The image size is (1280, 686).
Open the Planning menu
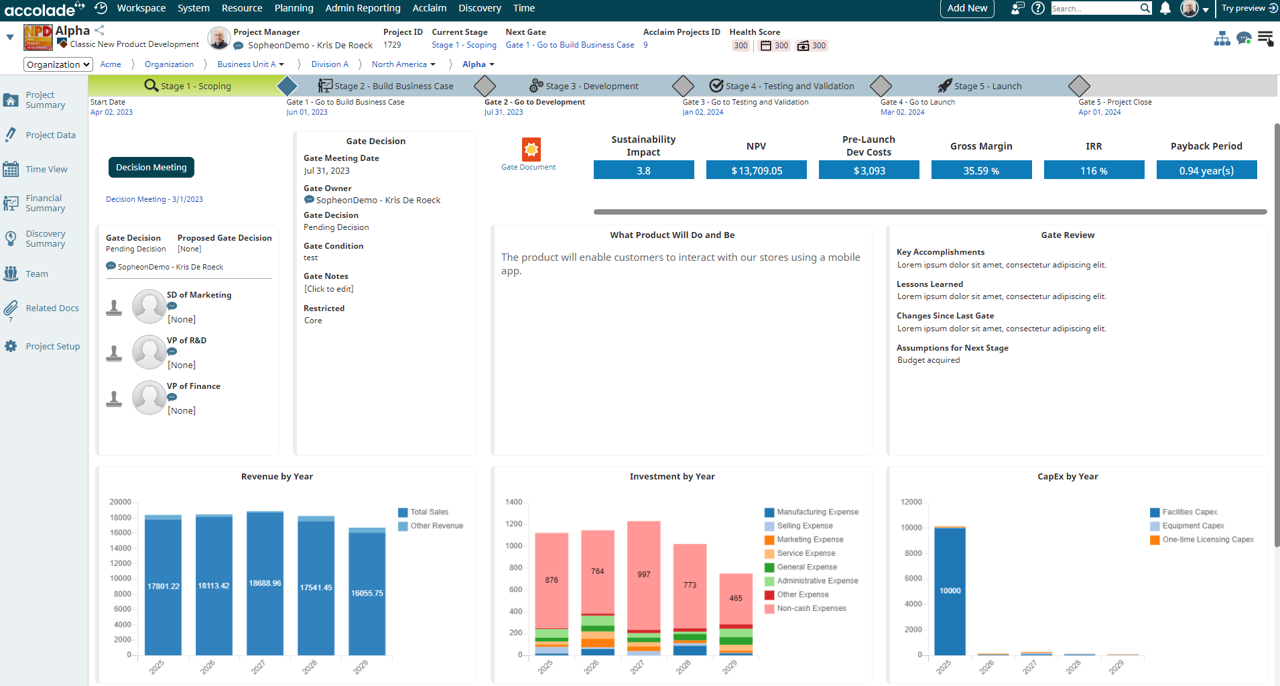click(x=294, y=8)
